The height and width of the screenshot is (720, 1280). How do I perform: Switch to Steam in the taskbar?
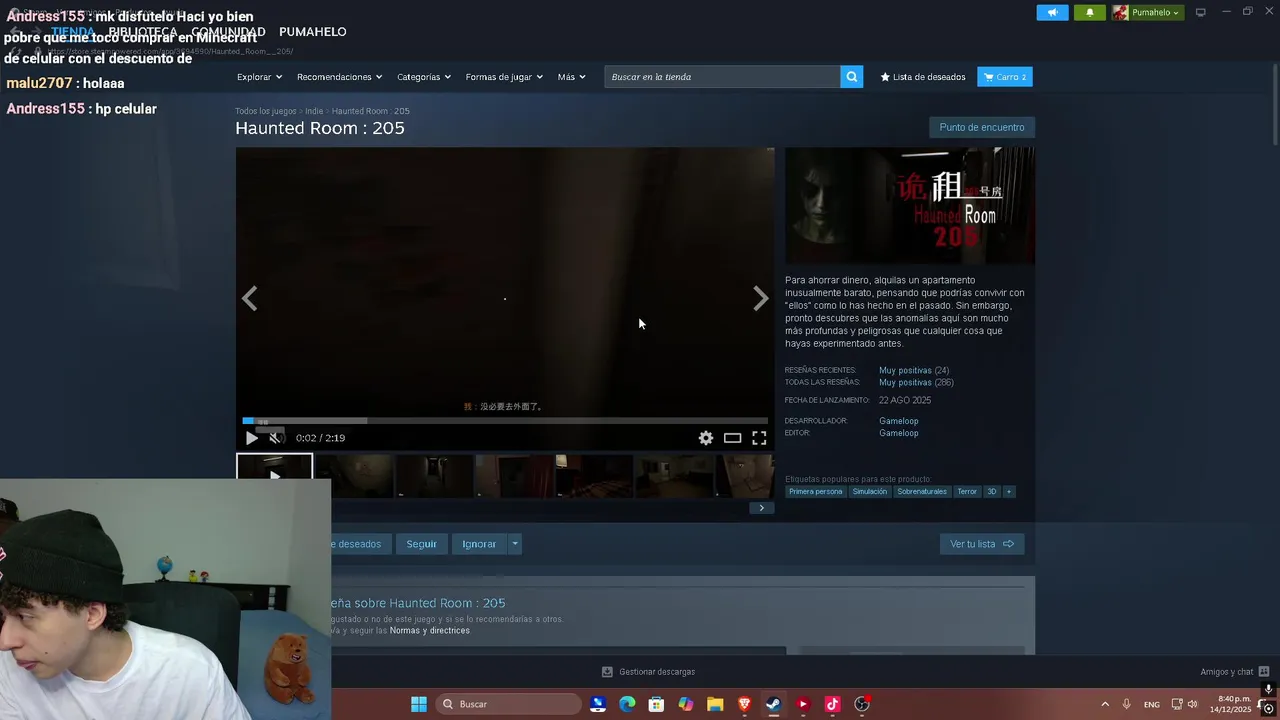(773, 704)
